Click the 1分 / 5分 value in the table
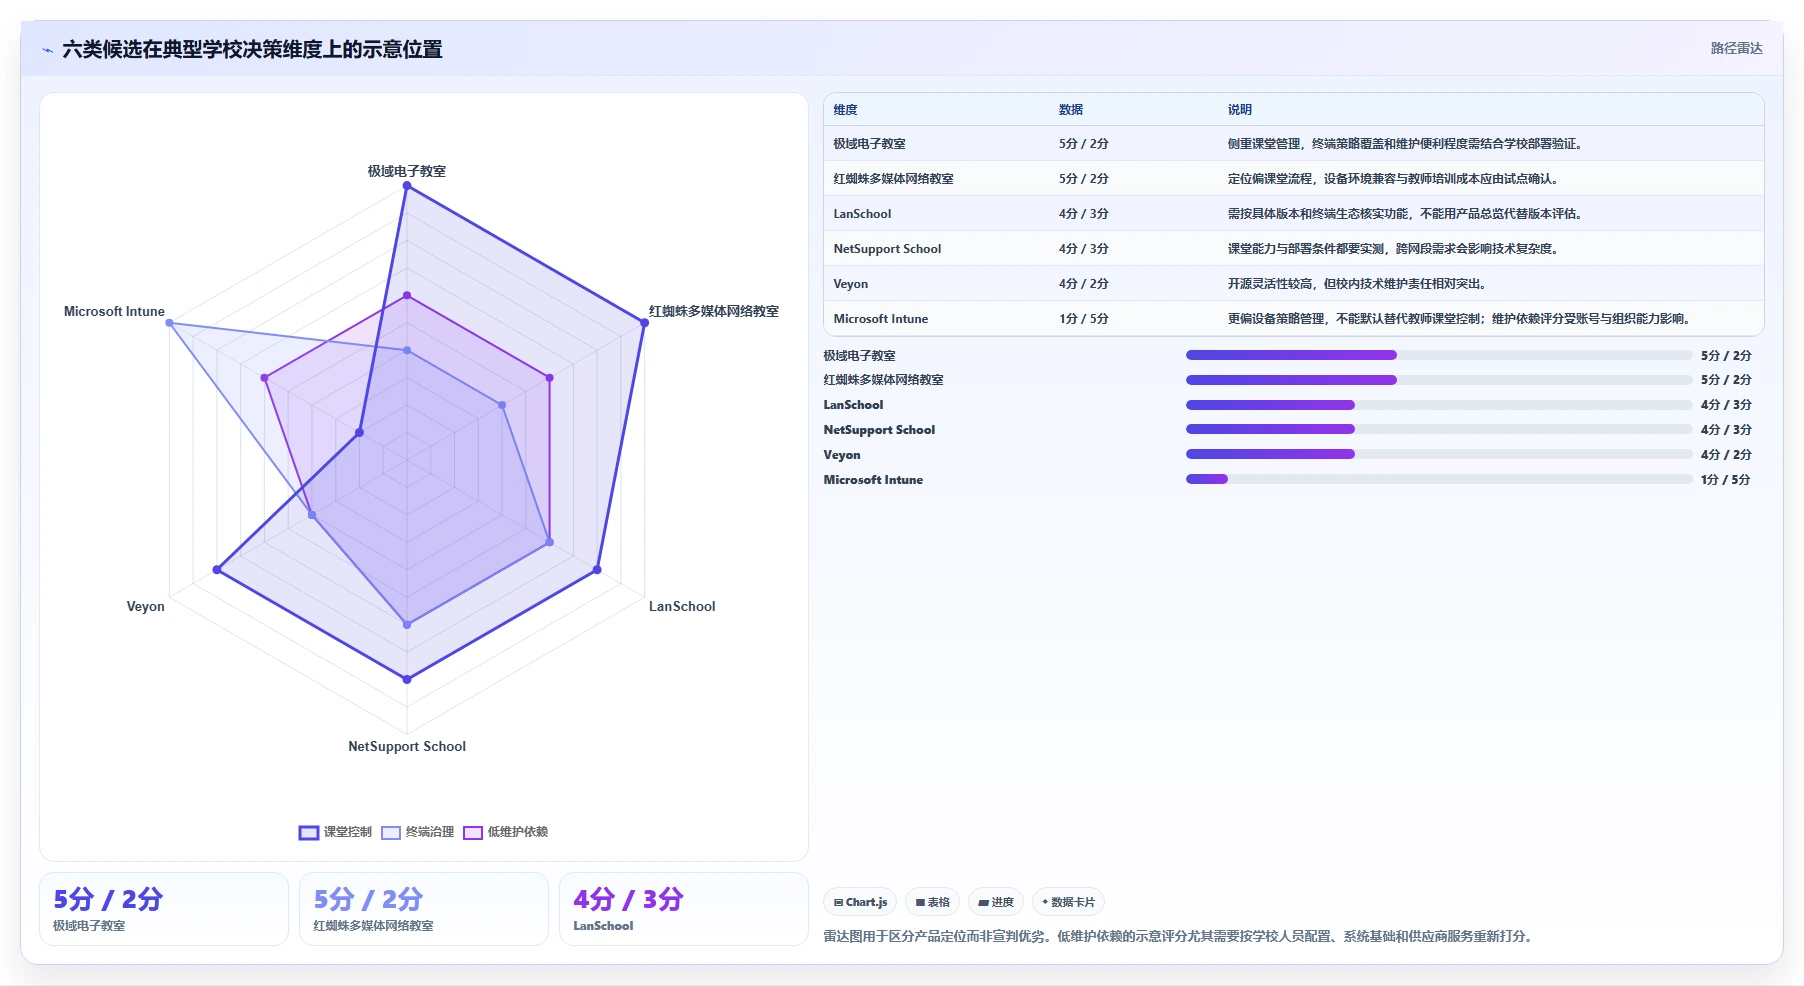 click(x=1084, y=319)
